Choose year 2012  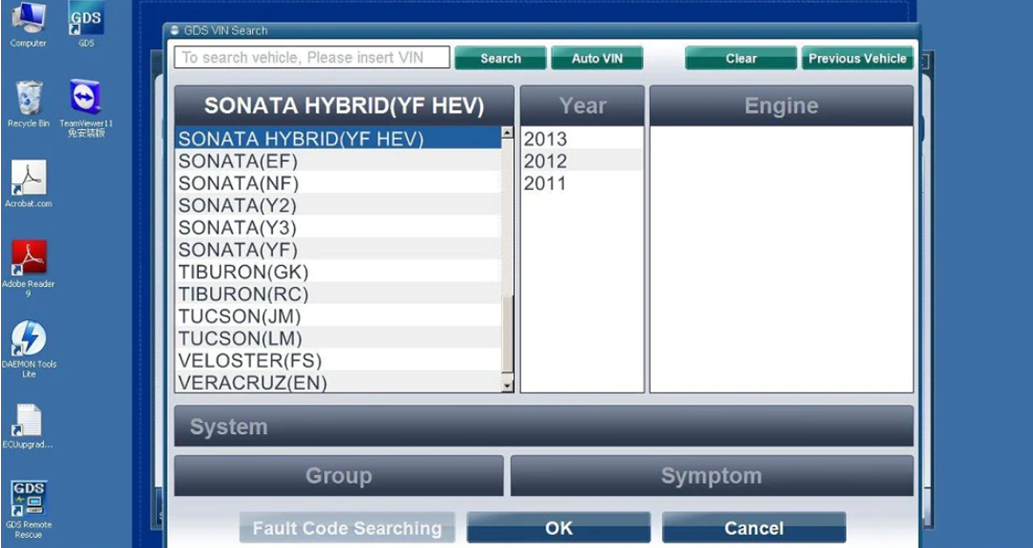click(582, 161)
